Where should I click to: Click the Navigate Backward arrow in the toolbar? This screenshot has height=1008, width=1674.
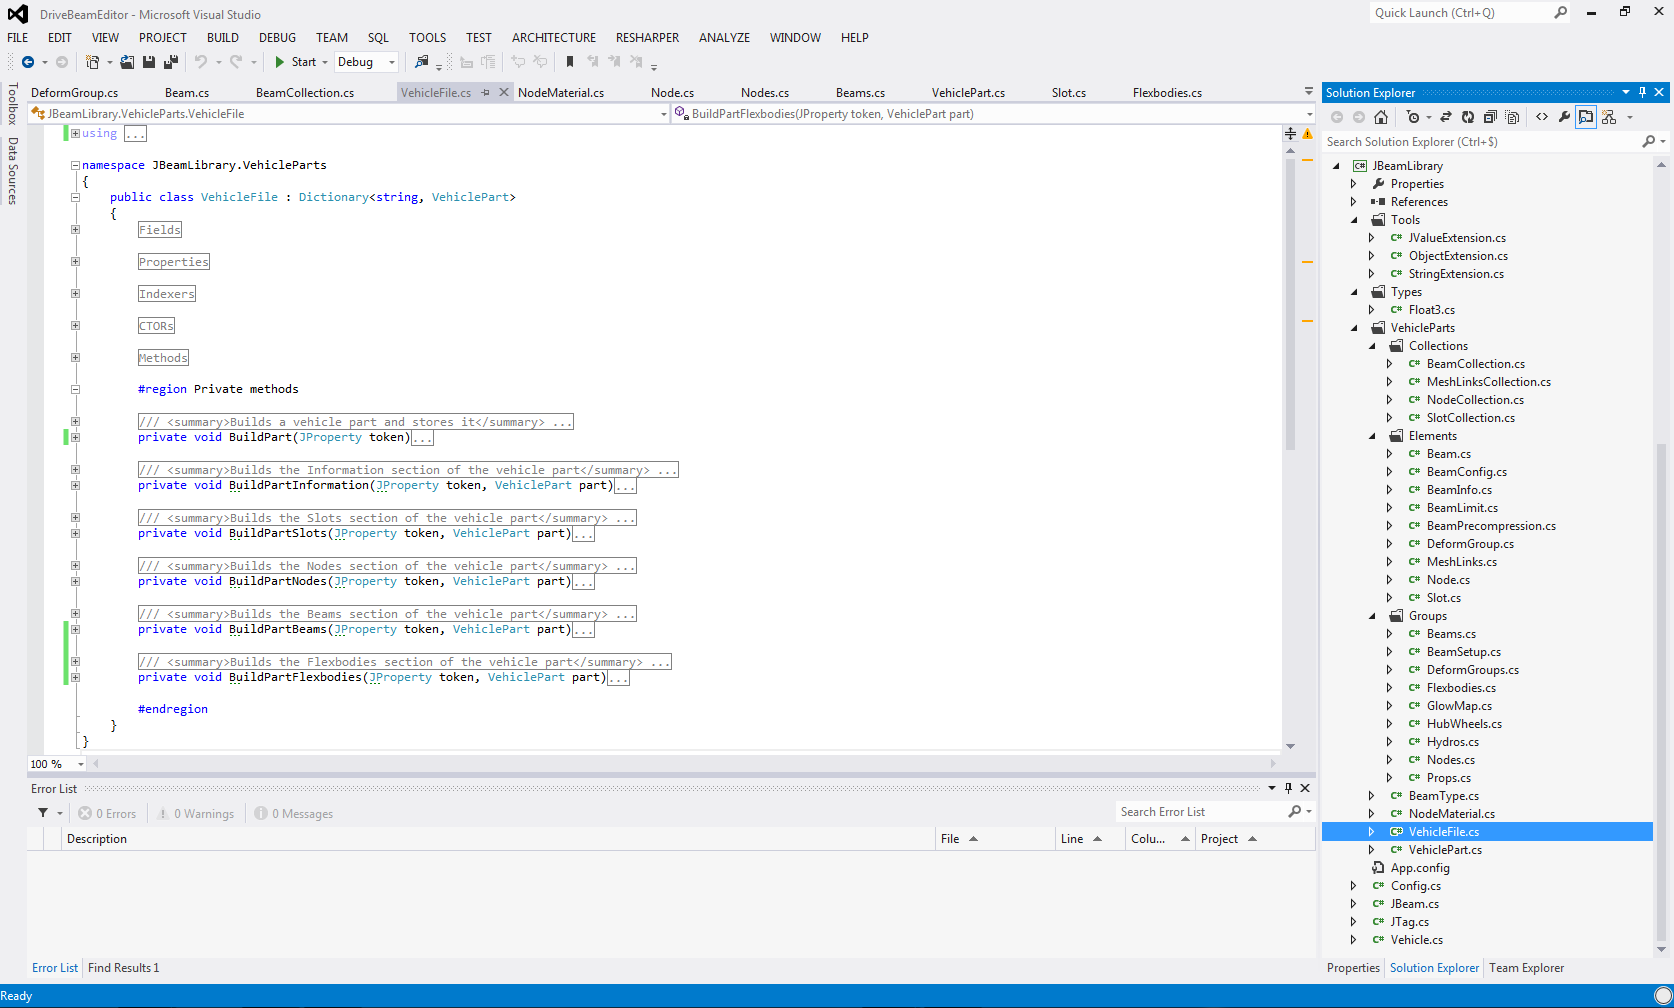[x=28, y=62]
